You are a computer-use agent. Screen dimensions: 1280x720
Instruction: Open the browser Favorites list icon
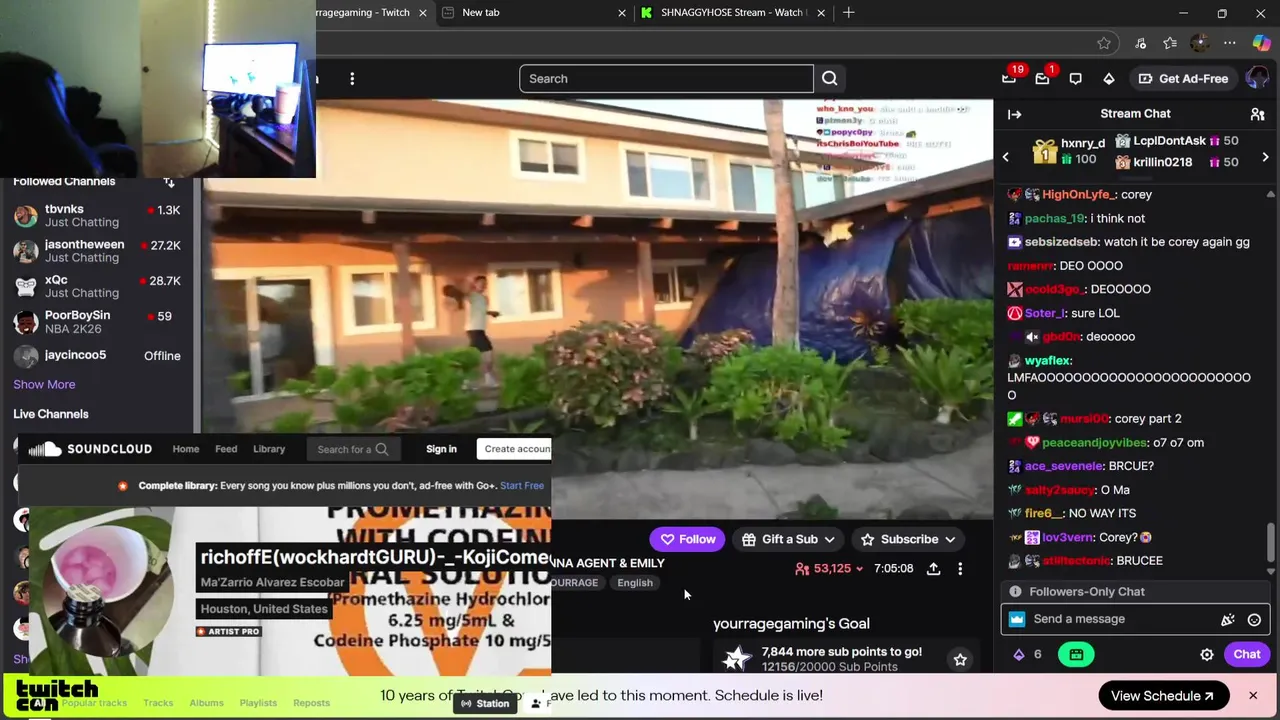pyautogui.click(x=1170, y=43)
